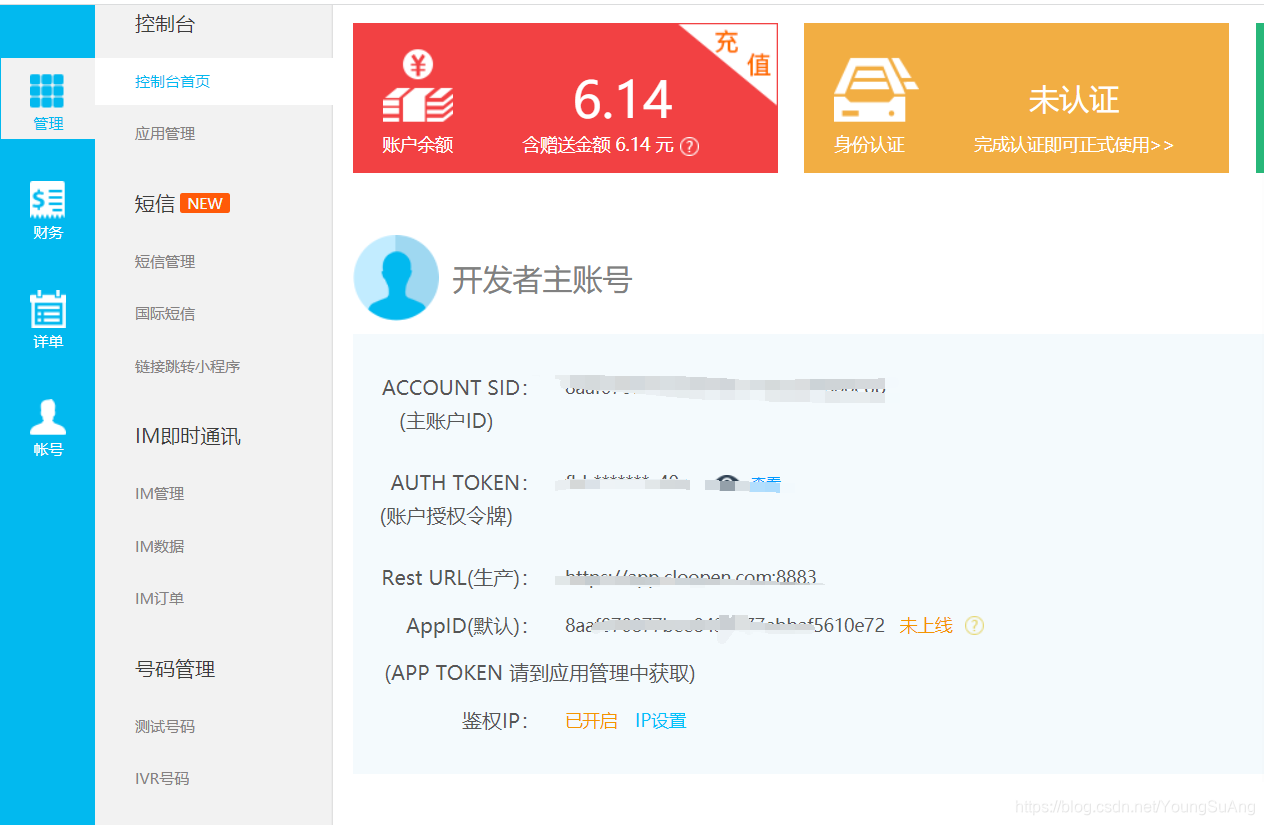Open the 帐号 account icon section
1264x825 pixels.
coord(47,428)
